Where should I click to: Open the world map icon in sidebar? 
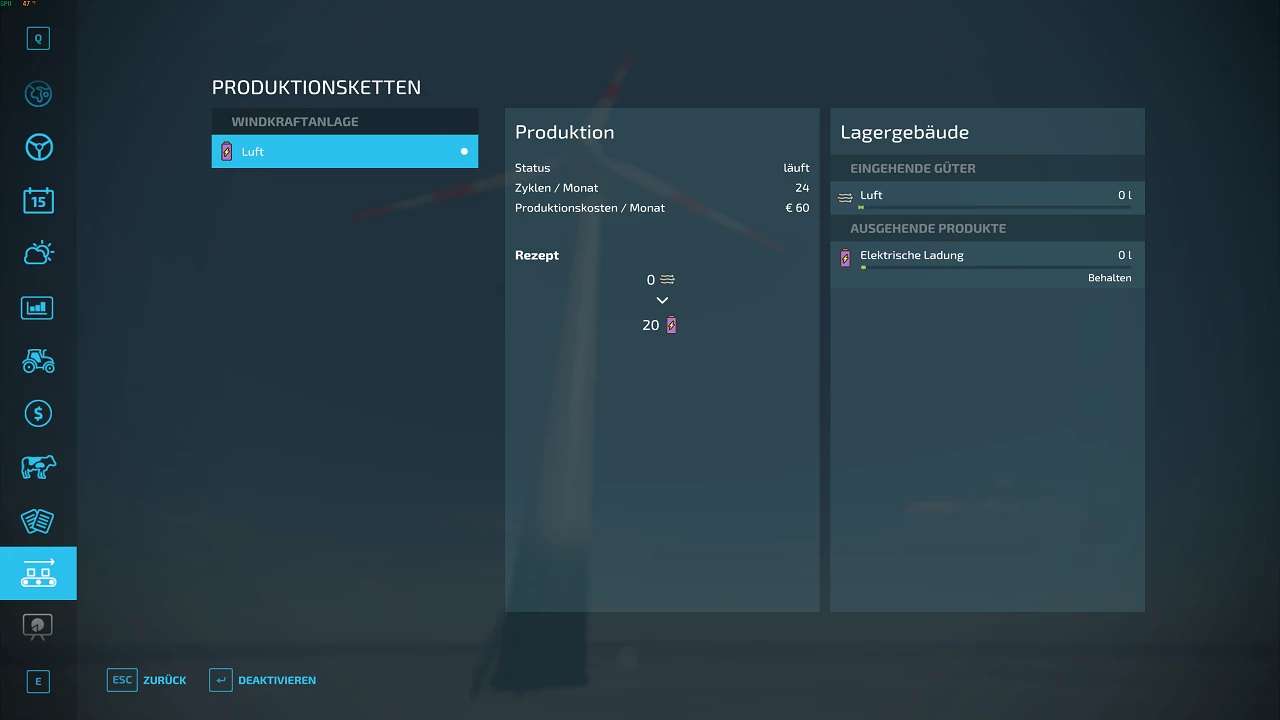pyautogui.click(x=38, y=94)
